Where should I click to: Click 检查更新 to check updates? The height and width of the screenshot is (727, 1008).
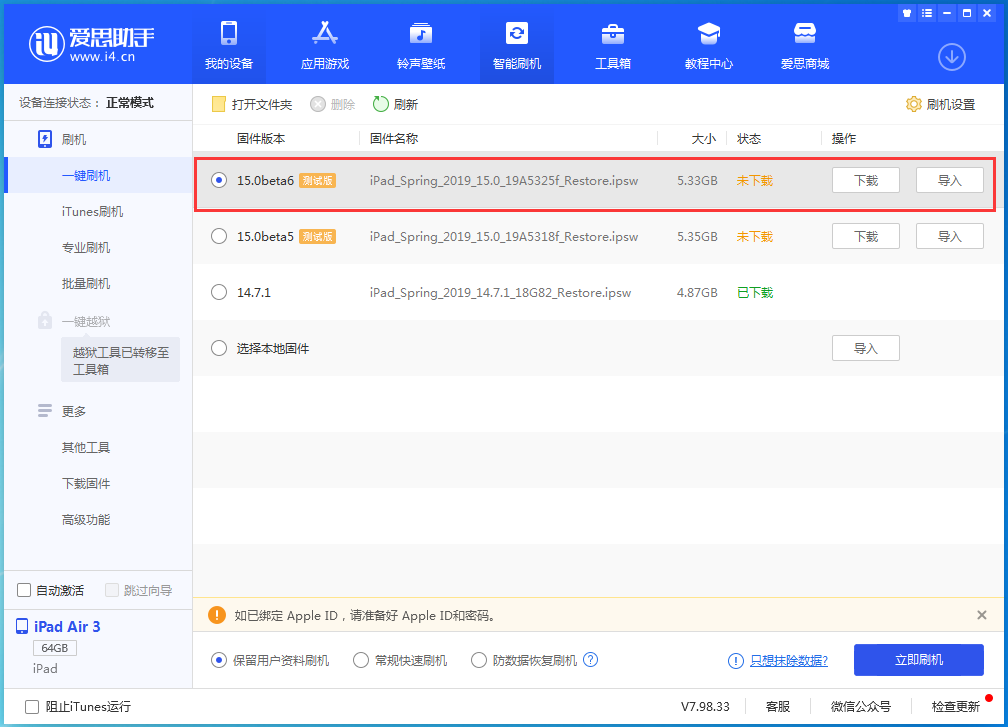point(955,707)
